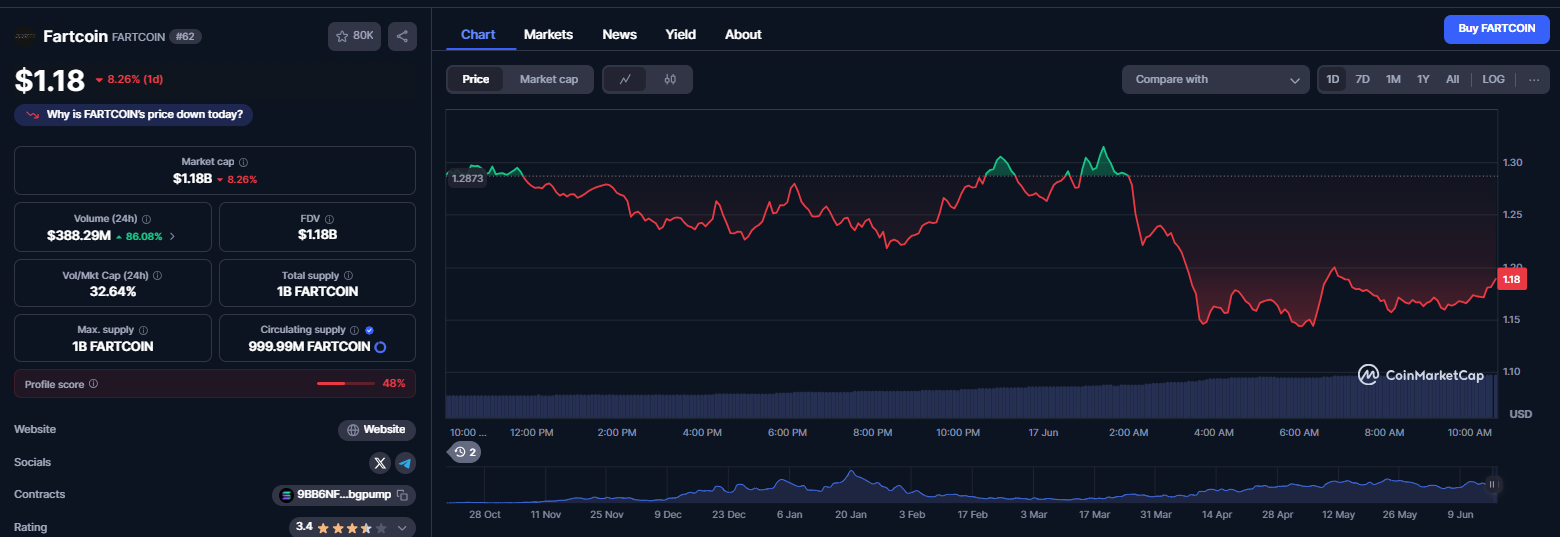Expand Volume (24h) details arrow
The image size is (1560, 537).
click(172, 236)
